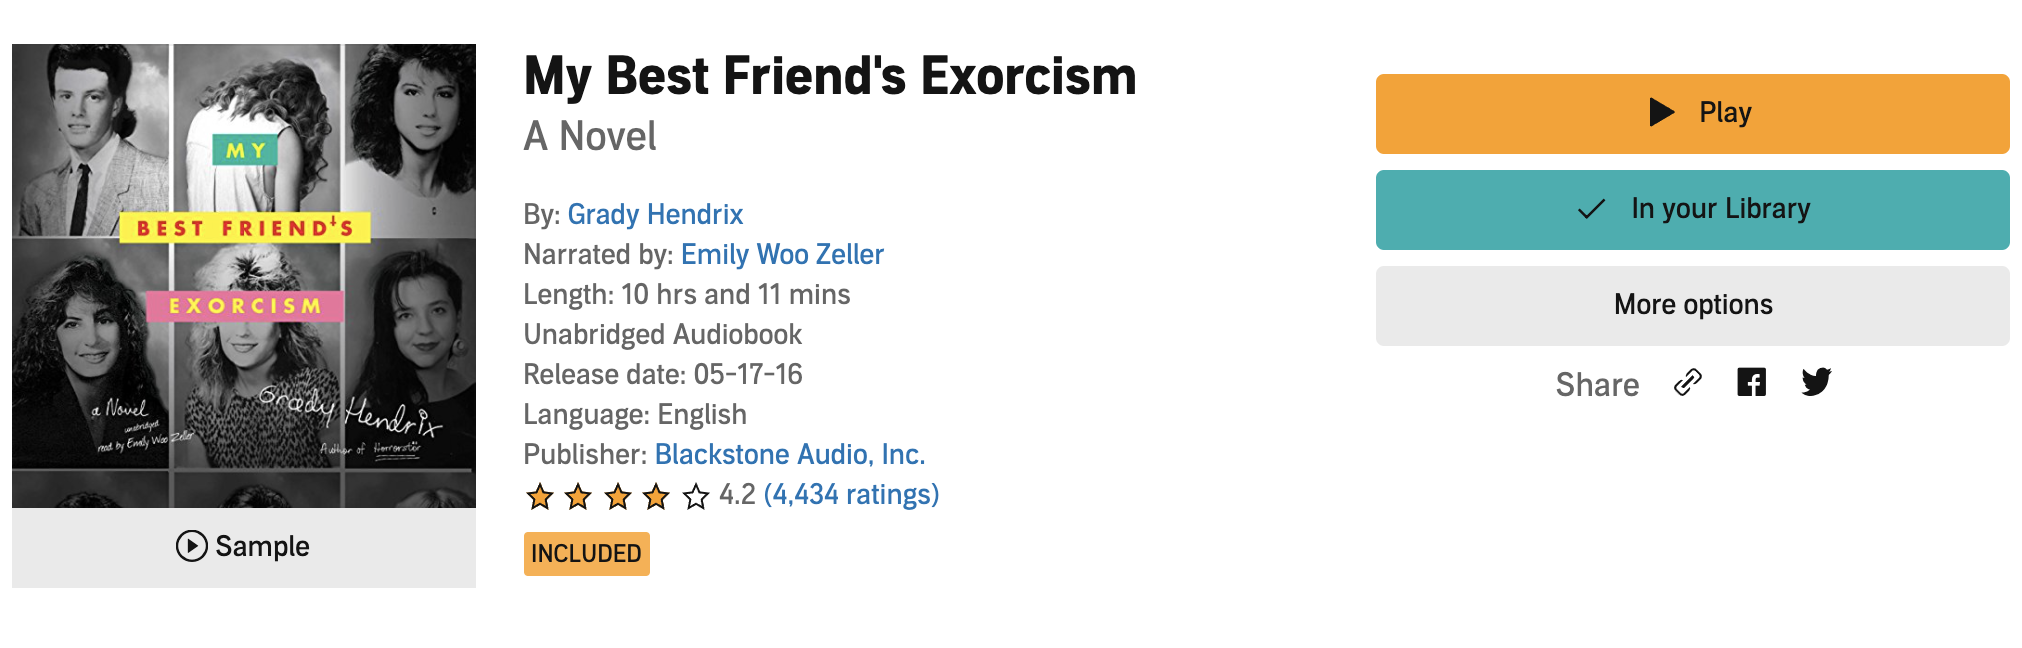This screenshot has height=648, width=2022.
Task: Open author Grady Hendrix's page
Action: click(655, 215)
